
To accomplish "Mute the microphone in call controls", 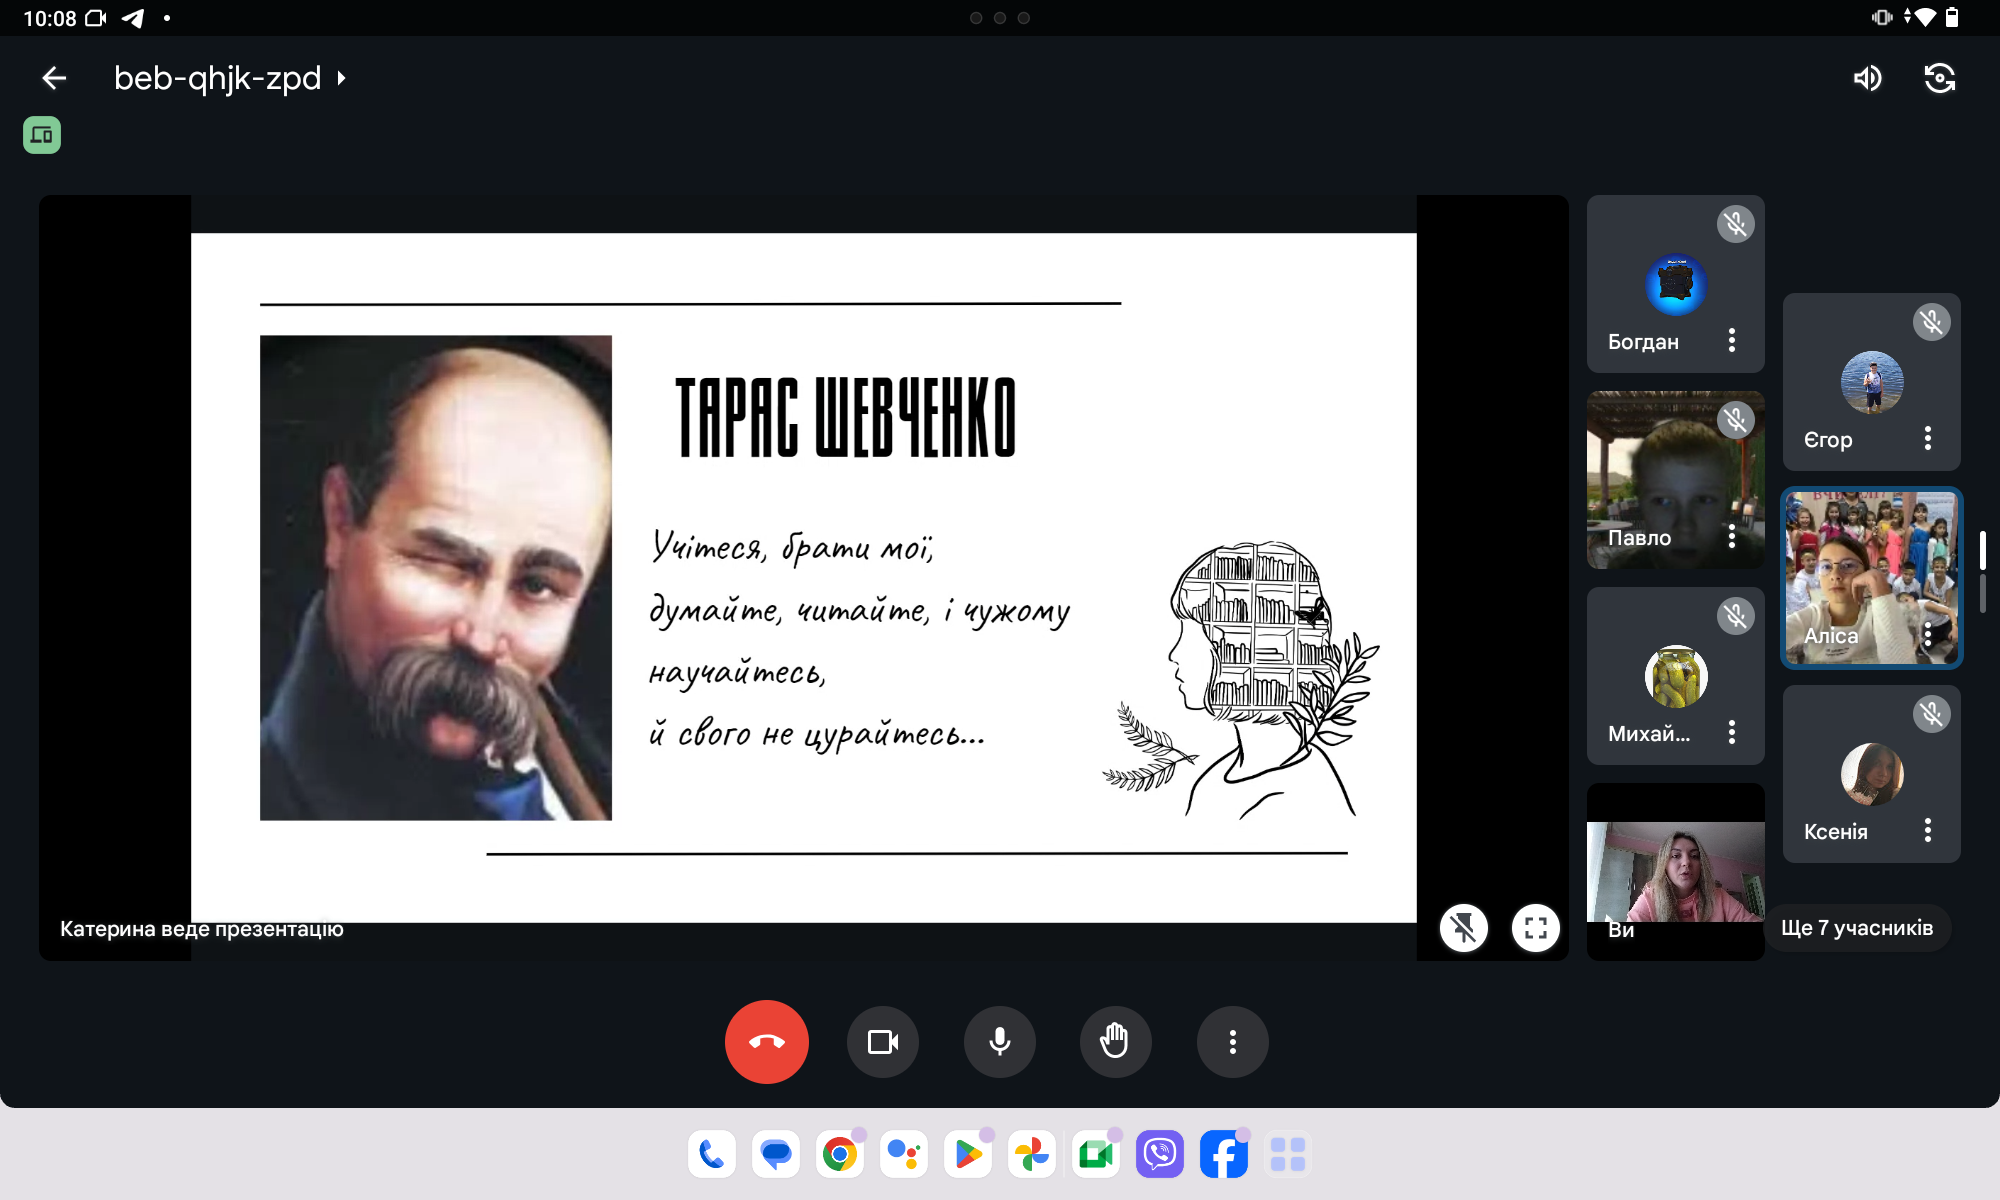I will point(999,1042).
